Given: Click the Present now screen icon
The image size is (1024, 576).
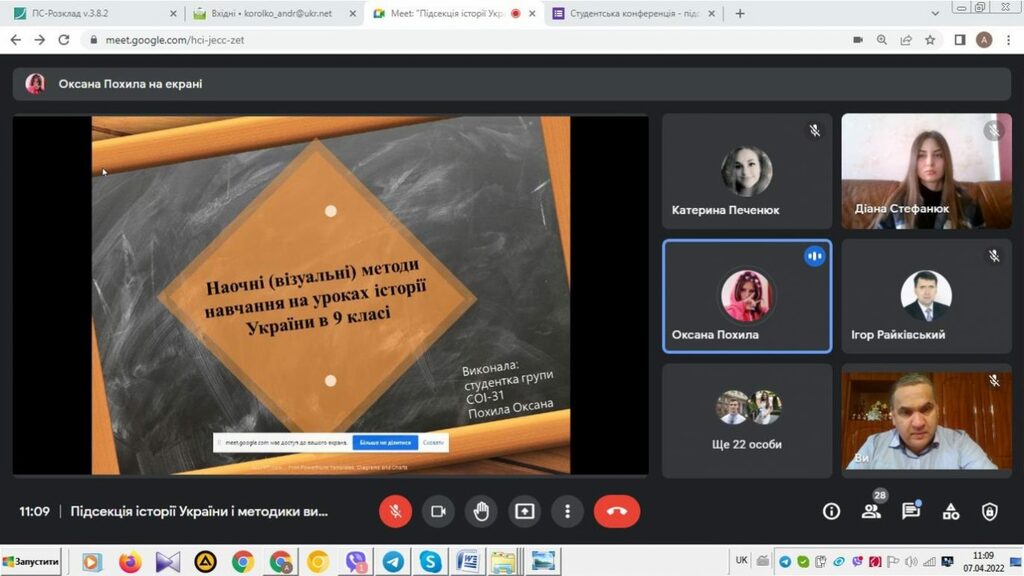Looking at the screenshot, I should tap(524, 511).
